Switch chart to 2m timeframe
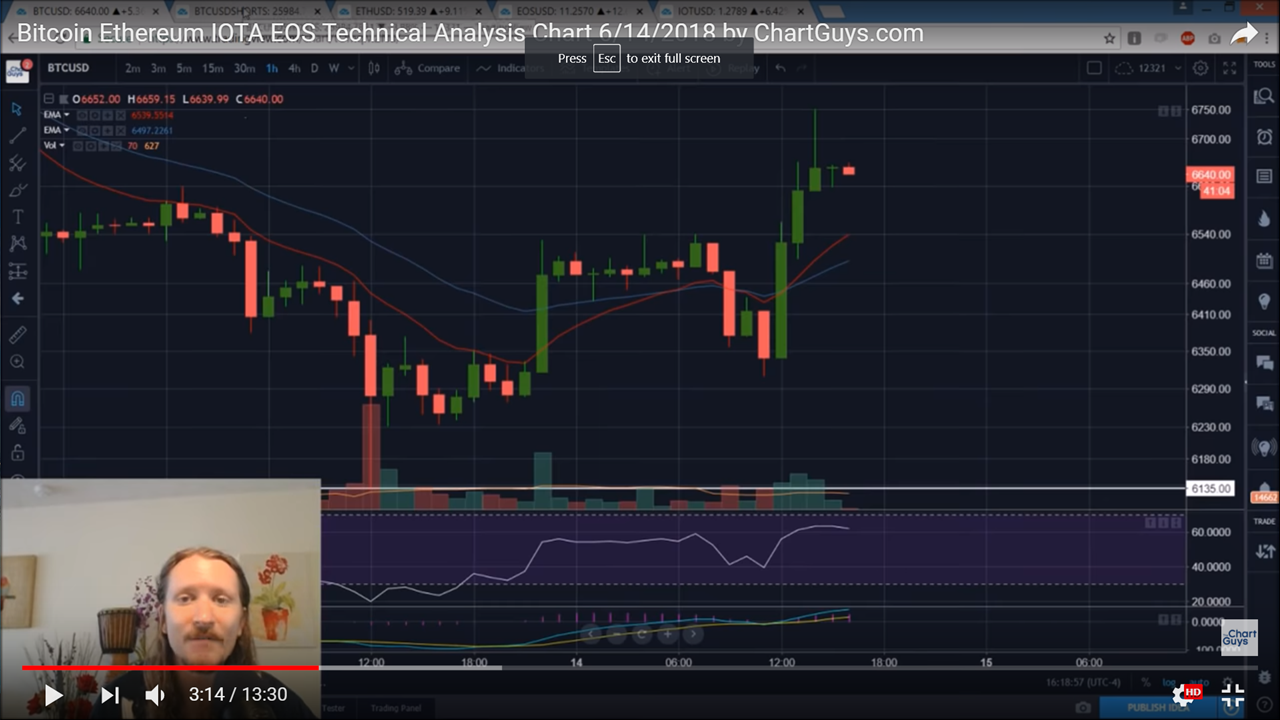The width and height of the screenshot is (1280, 720). 132,68
